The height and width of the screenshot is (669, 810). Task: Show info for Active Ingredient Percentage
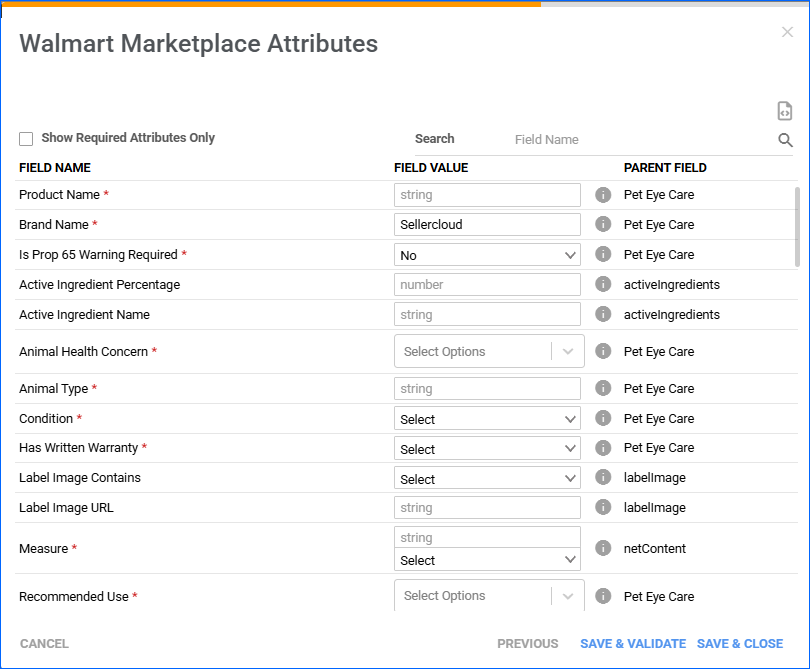[x=603, y=285]
